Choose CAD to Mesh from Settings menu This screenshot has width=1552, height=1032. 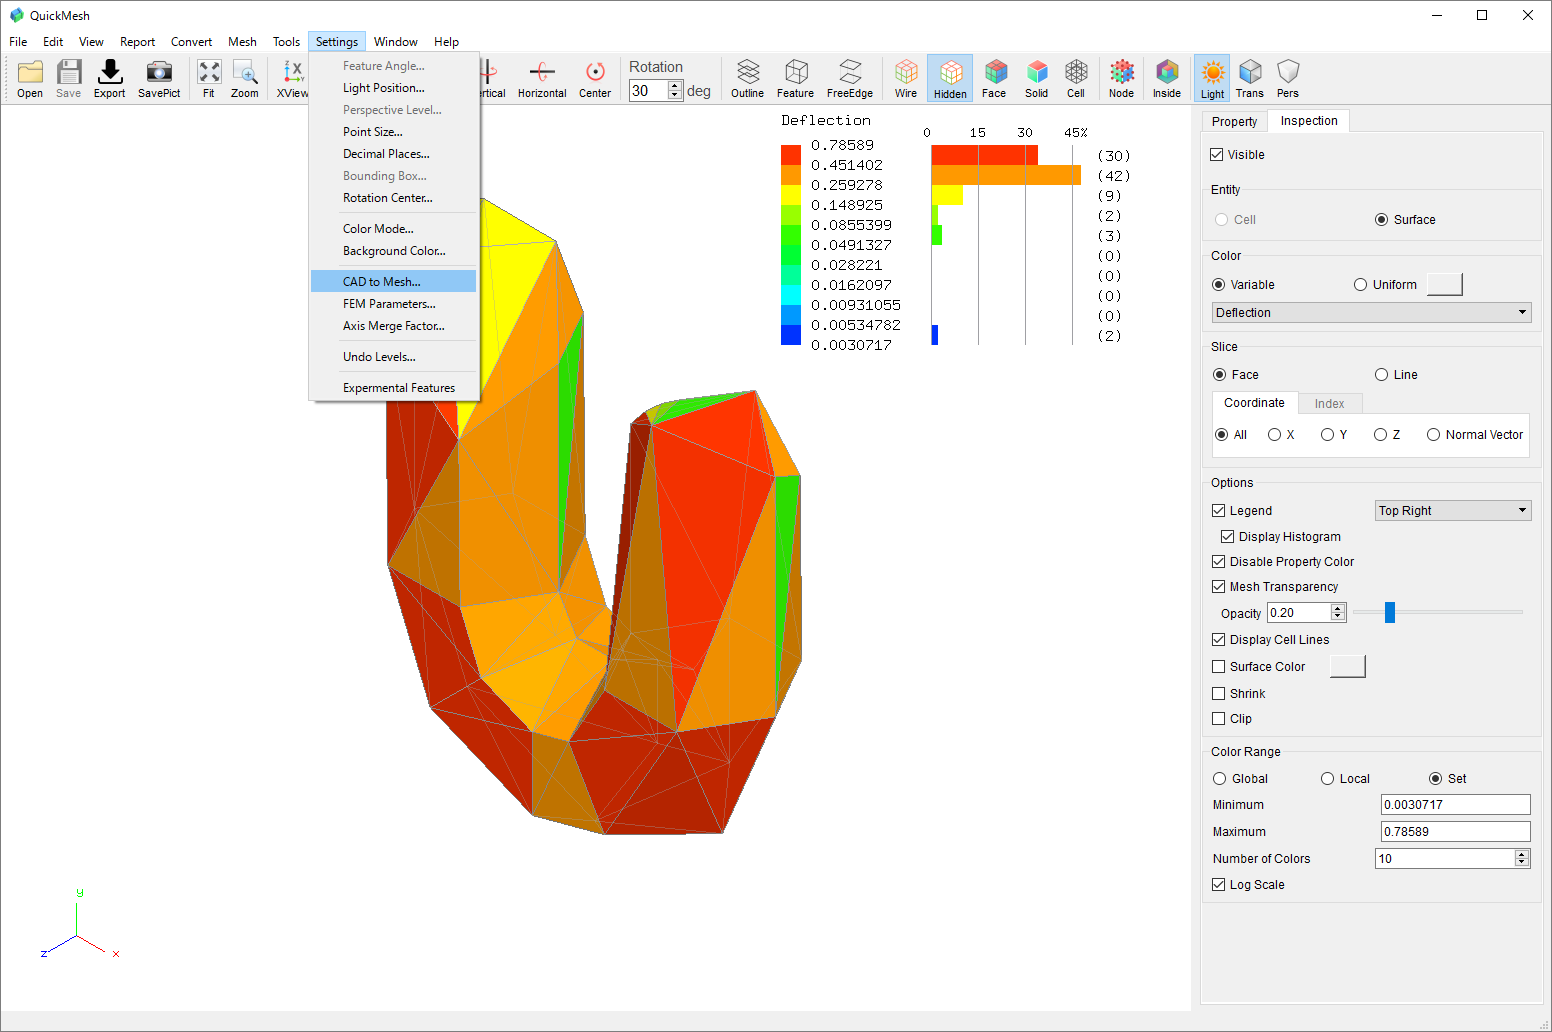click(x=393, y=281)
